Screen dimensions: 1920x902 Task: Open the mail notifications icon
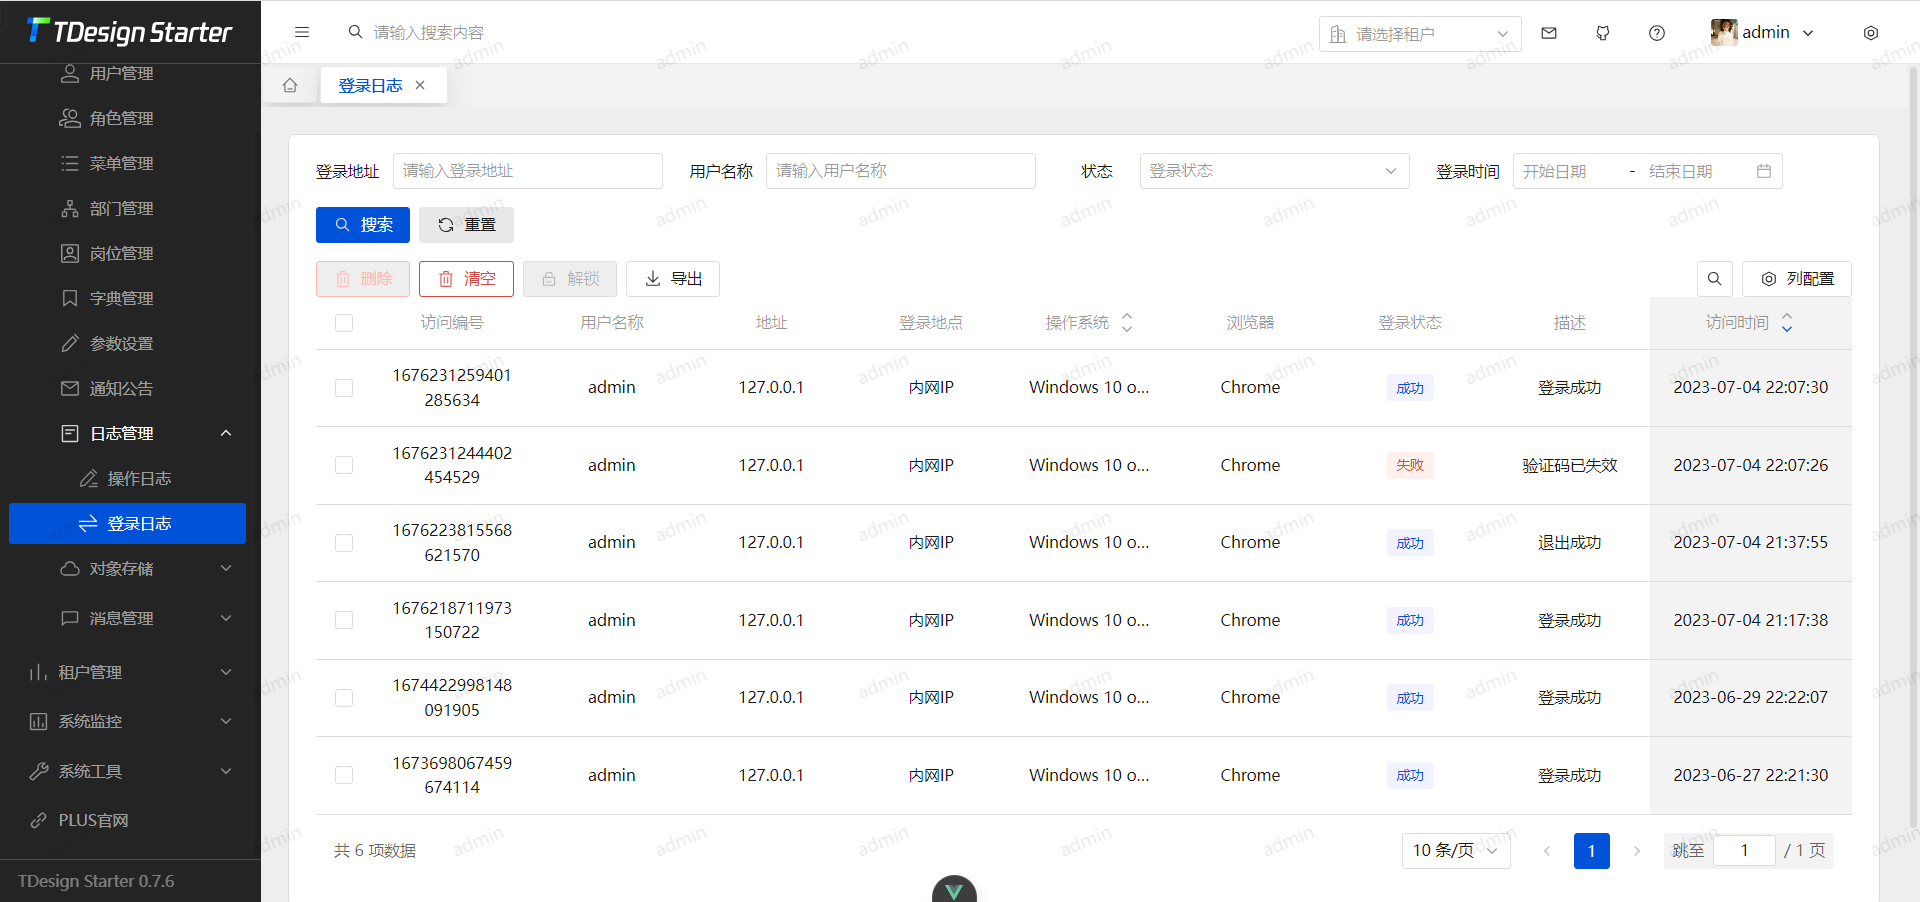[1549, 33]
